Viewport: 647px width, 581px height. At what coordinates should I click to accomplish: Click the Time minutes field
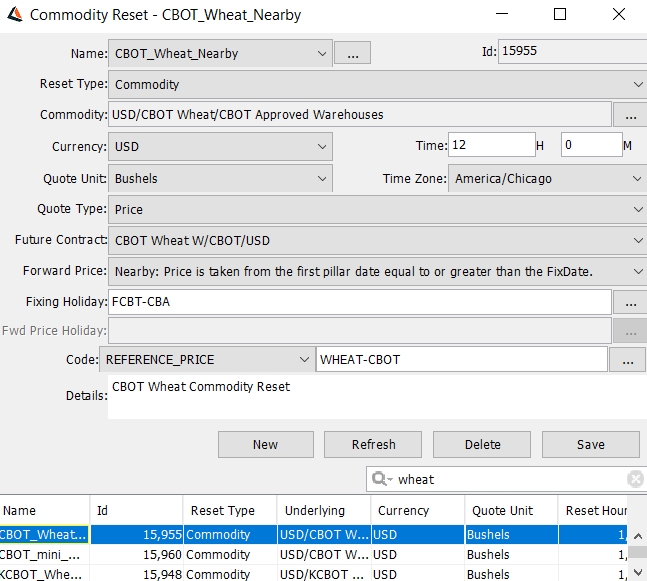[592, 145]
